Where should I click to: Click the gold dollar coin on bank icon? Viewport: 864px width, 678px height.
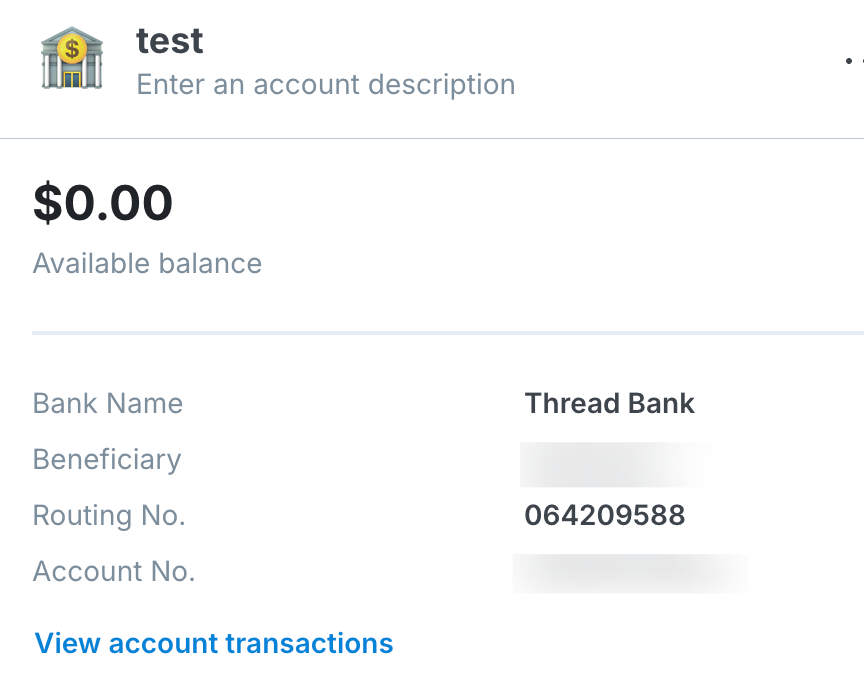pos(72,46)
